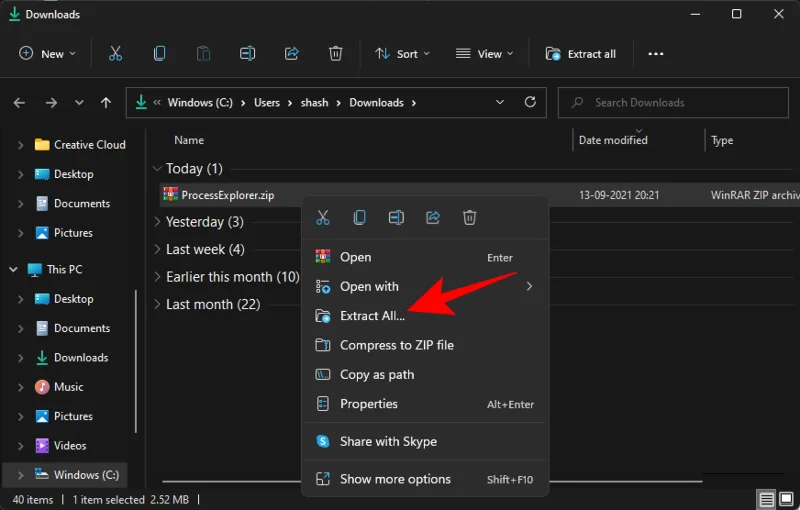Screen dimensions: 800x510
Task: Click the Rename icon in the context menu
Action: pyautogui.click(x=396, y=217)
